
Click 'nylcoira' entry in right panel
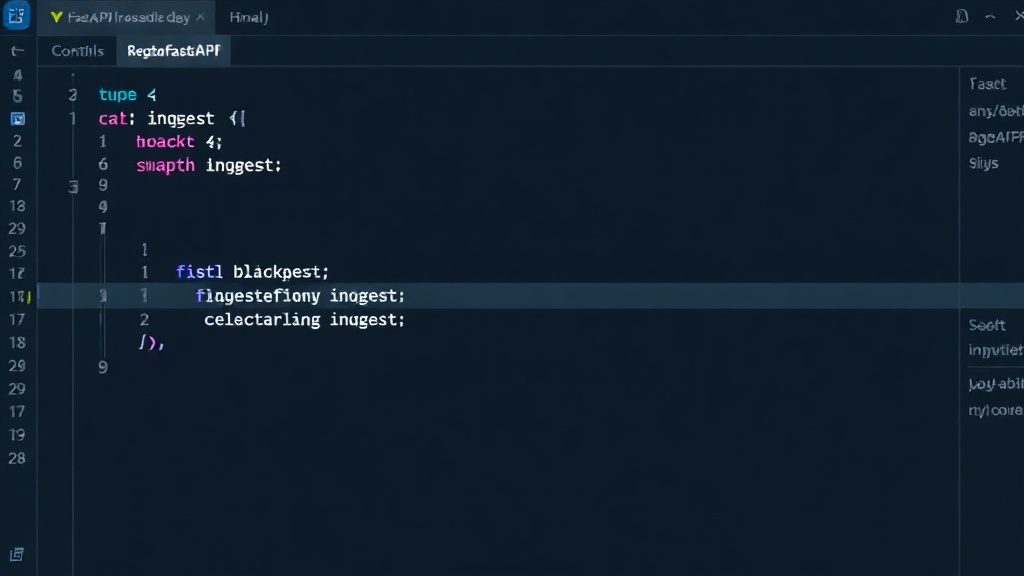(996, 410)
